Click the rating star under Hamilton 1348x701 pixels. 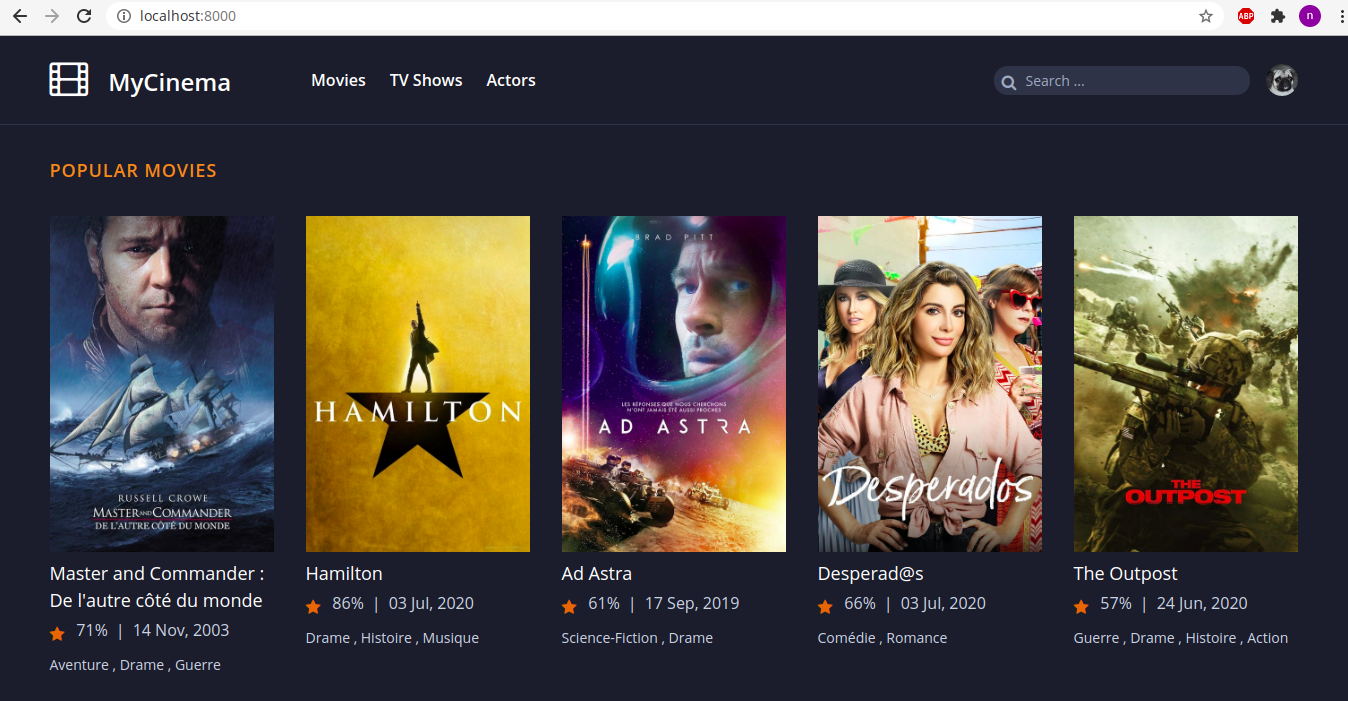313,606
